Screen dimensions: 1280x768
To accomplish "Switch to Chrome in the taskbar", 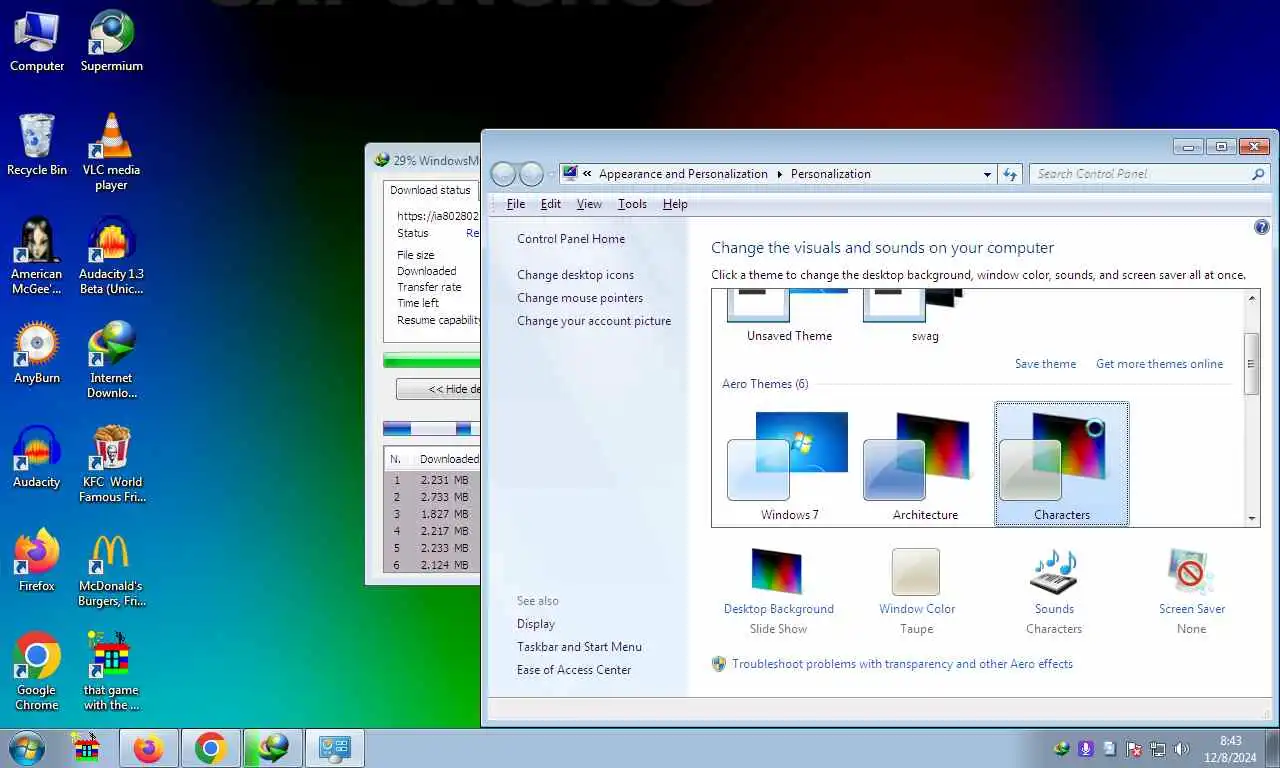I will 211,748.
